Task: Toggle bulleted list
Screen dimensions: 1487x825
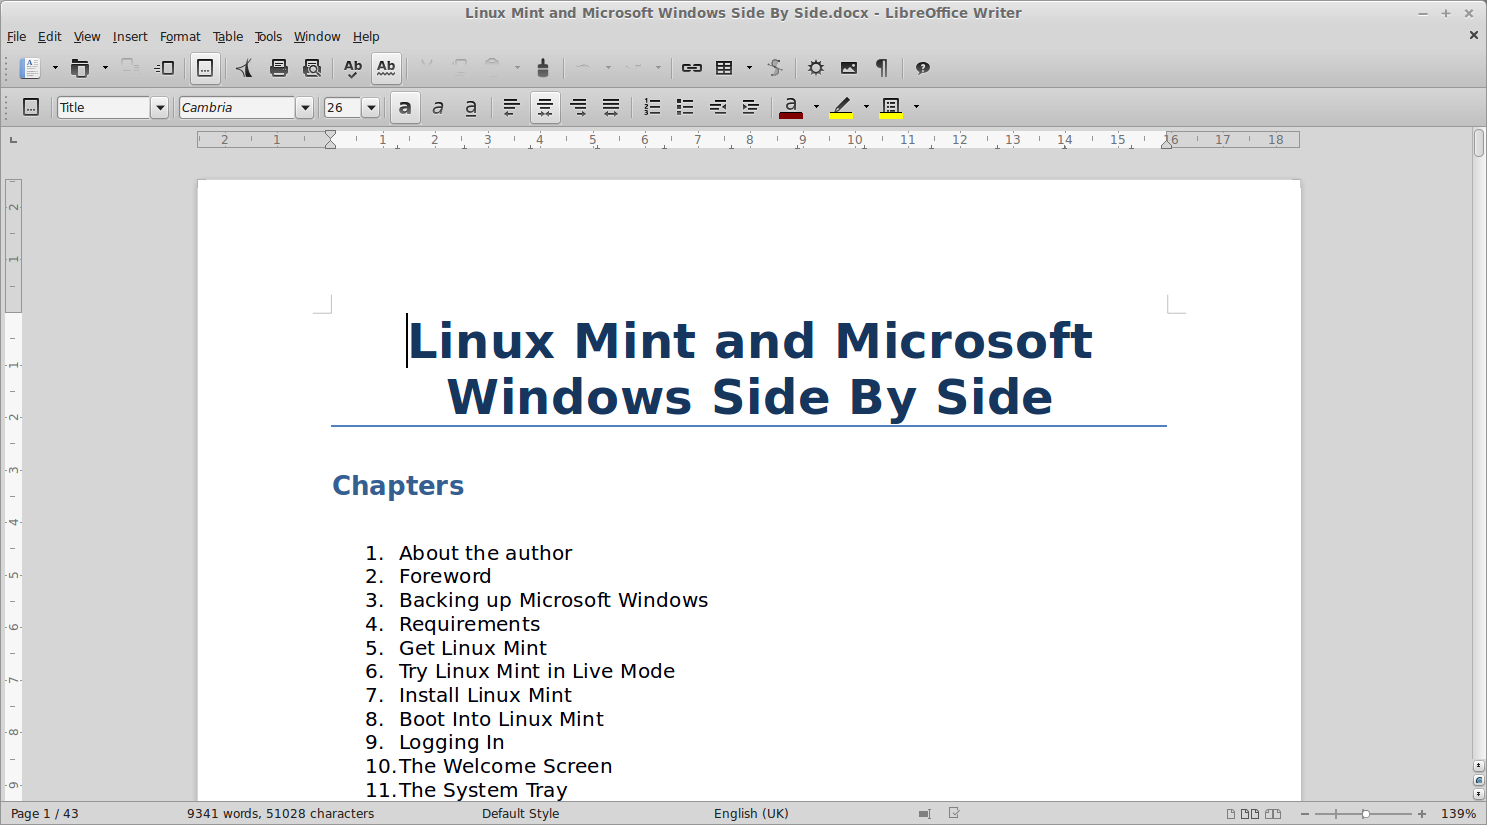Action: (x=685, y=107)
